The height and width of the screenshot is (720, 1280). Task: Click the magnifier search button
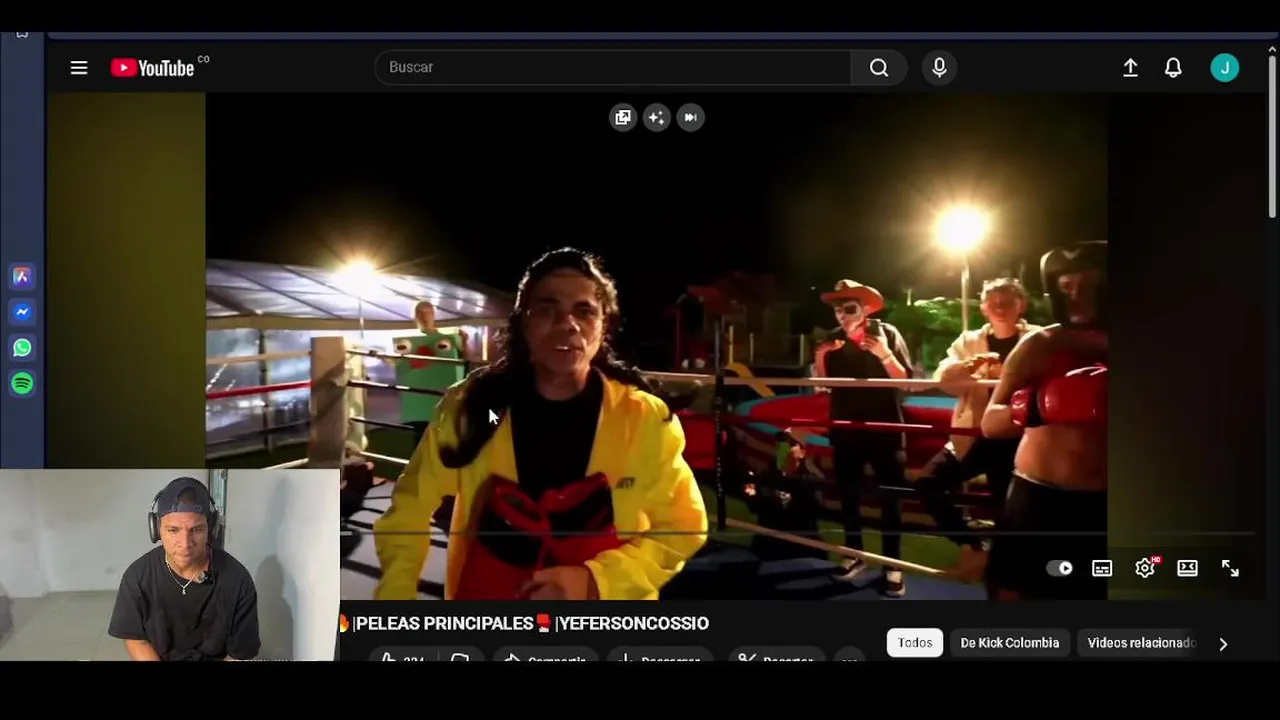(x=879, y=67)
